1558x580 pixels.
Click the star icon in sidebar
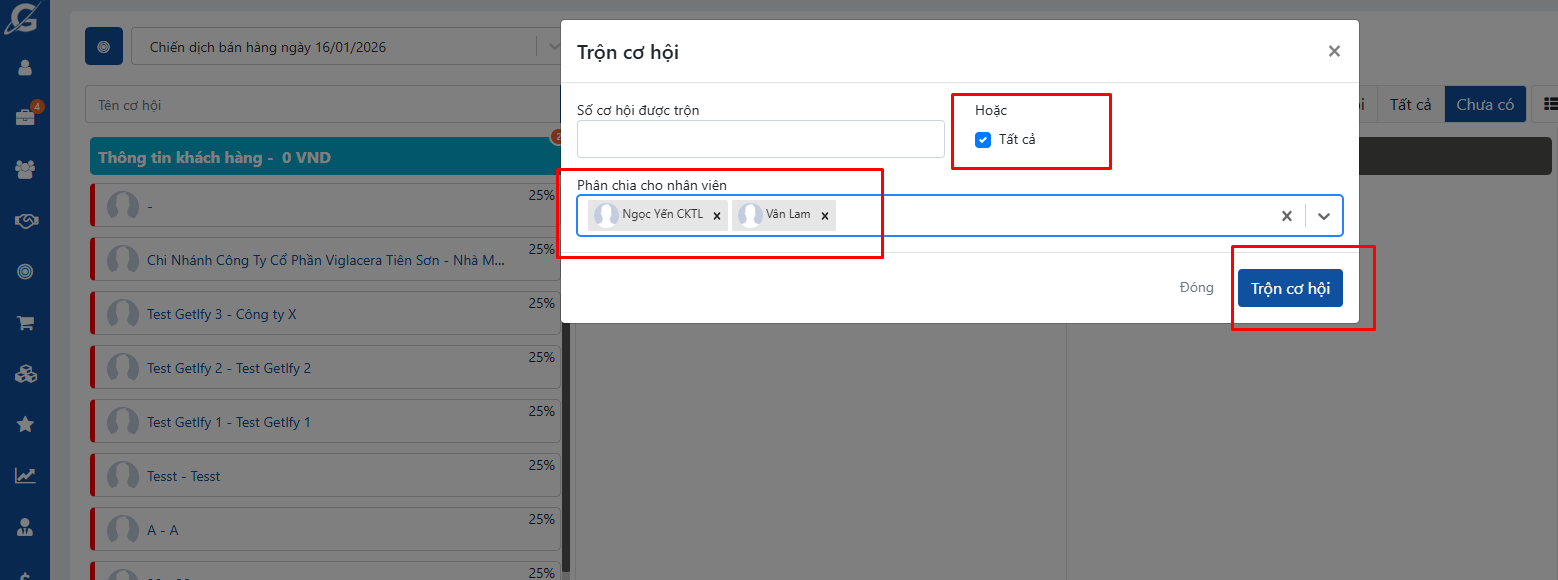tap(25, 424)
